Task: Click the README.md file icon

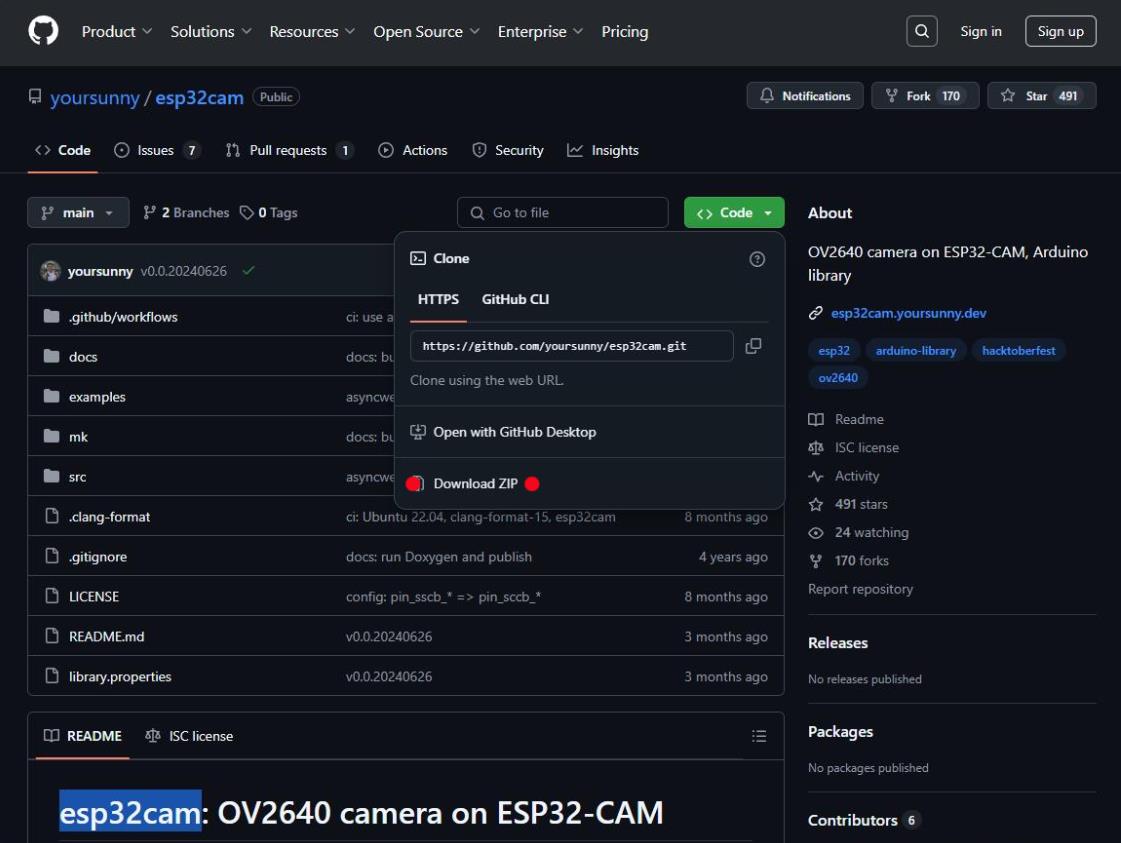Action: point(51,636)
